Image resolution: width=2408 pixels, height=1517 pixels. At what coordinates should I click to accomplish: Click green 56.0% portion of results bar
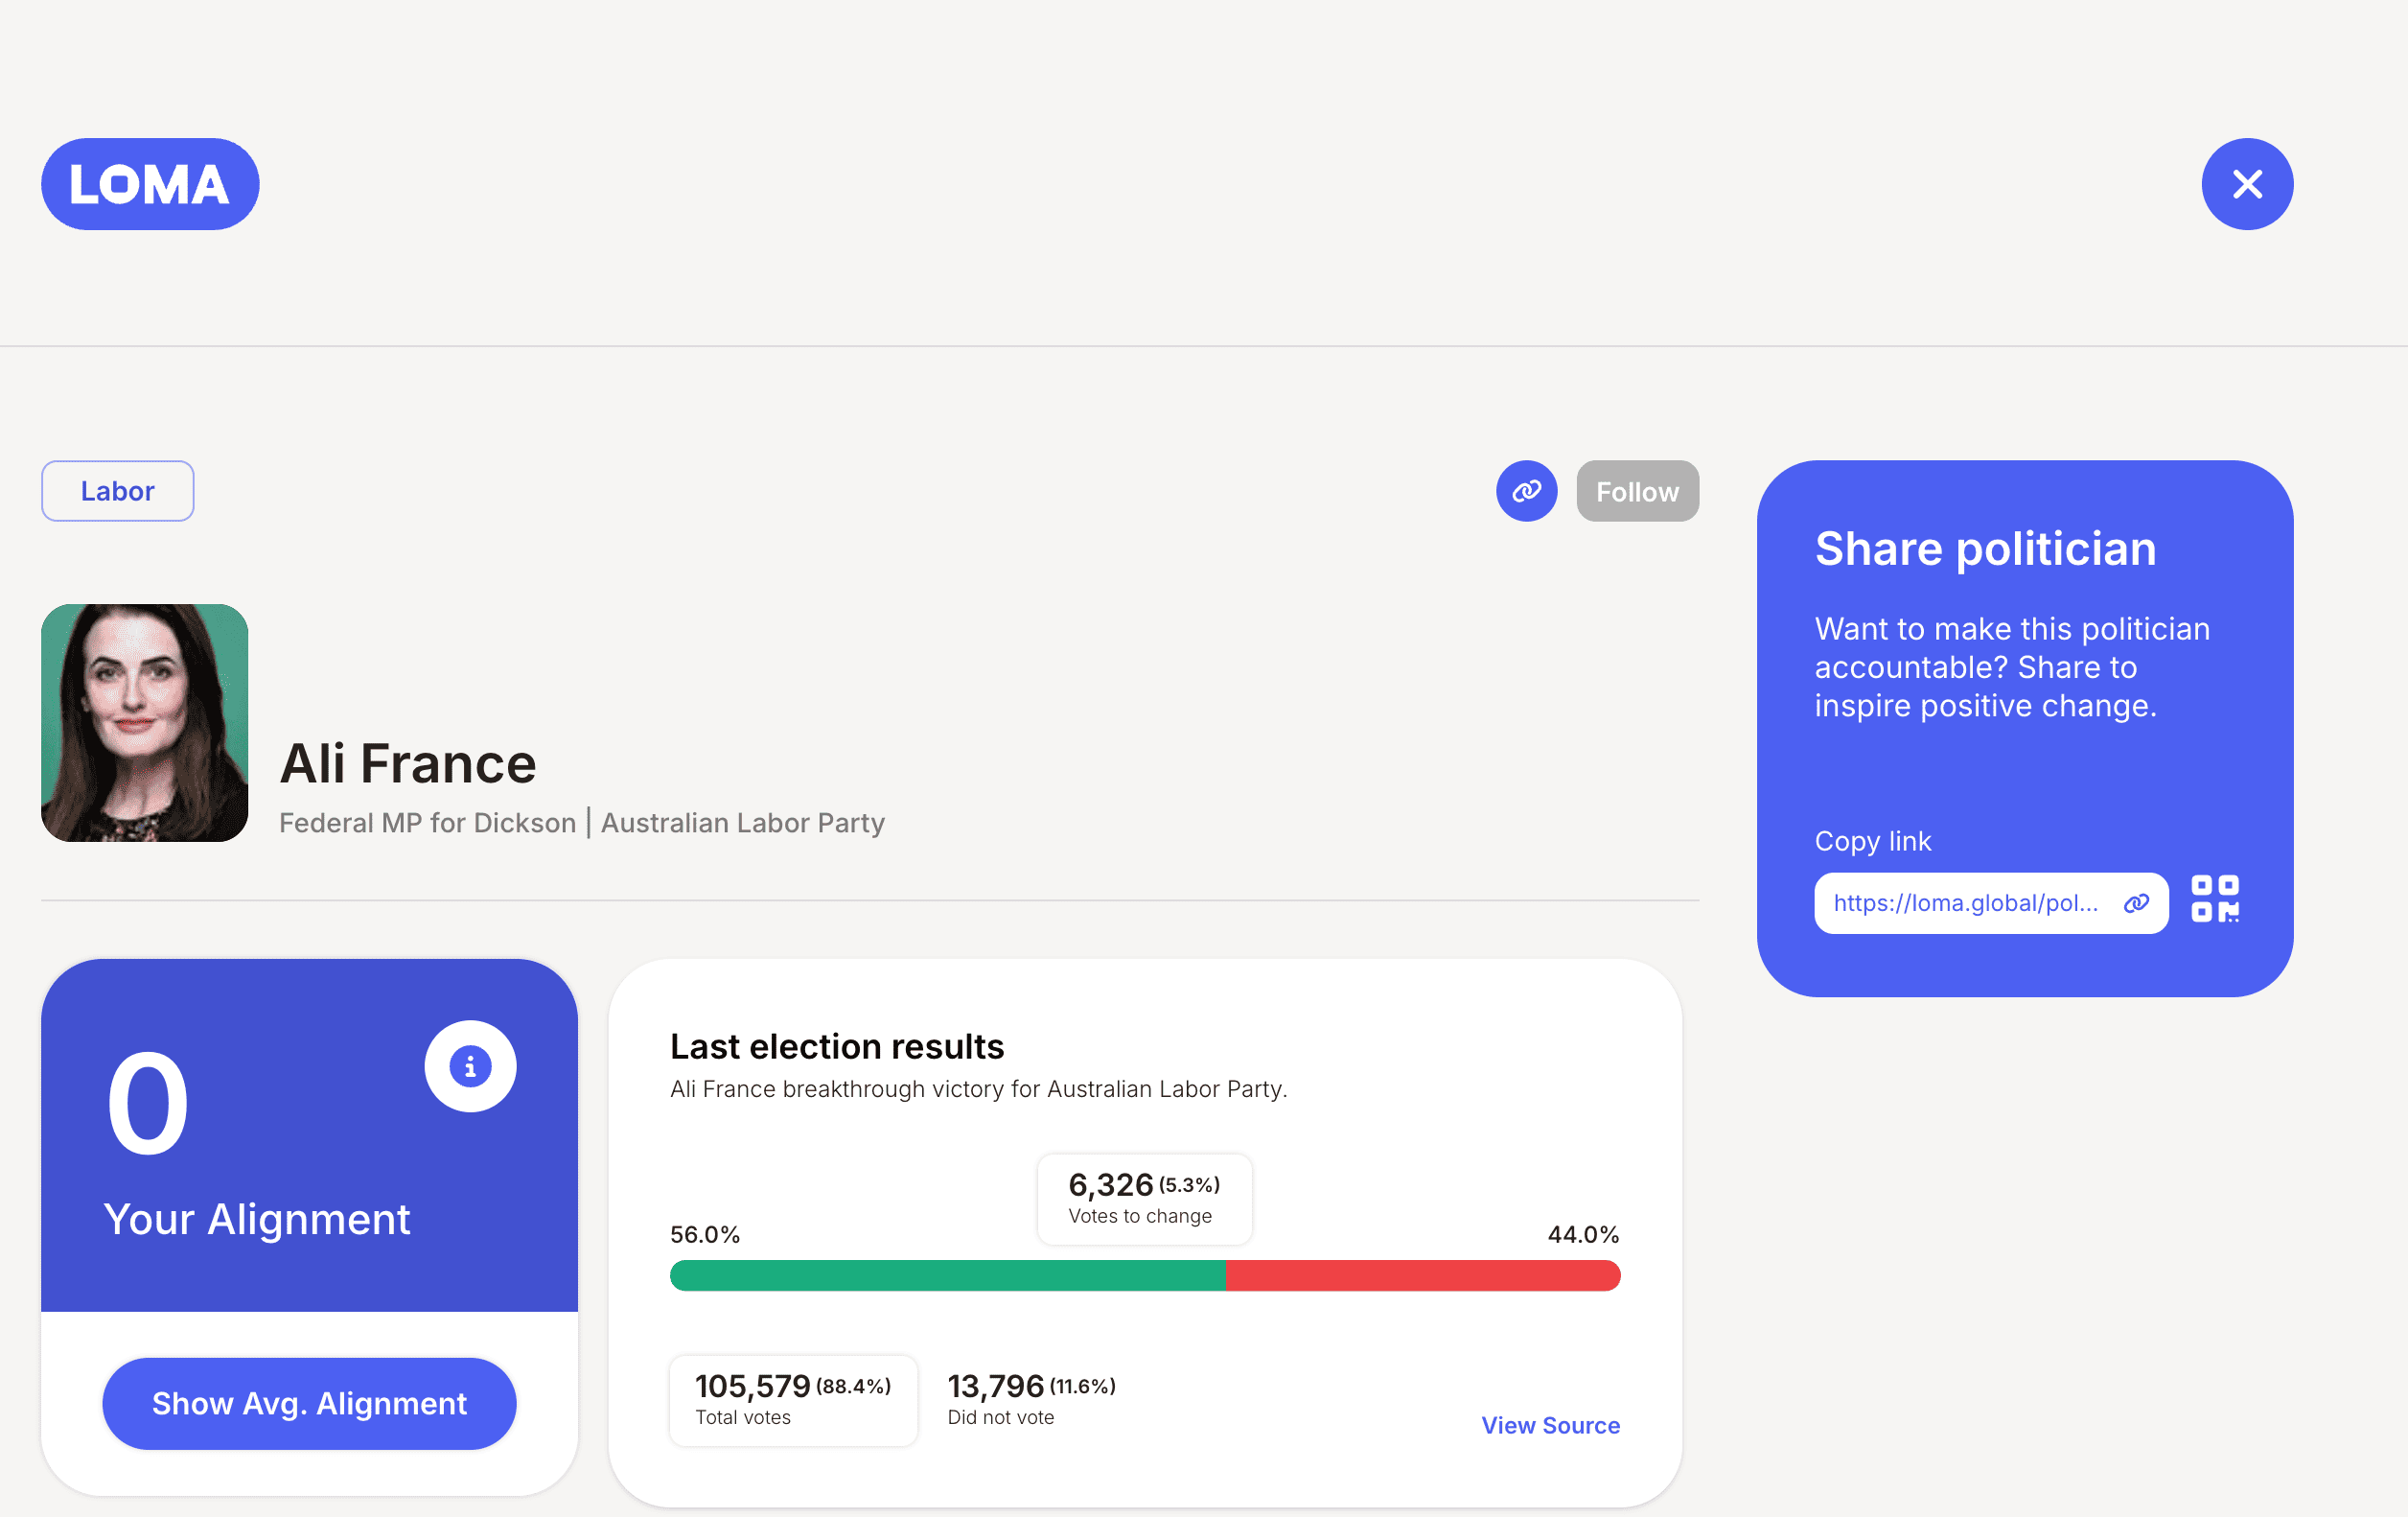[x=946, y=1275]
